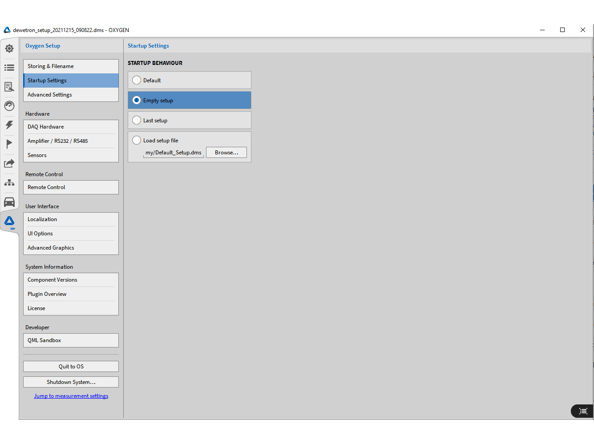
Task: Click the gauge instrument icon in sidebar
Action: [9, 106]
